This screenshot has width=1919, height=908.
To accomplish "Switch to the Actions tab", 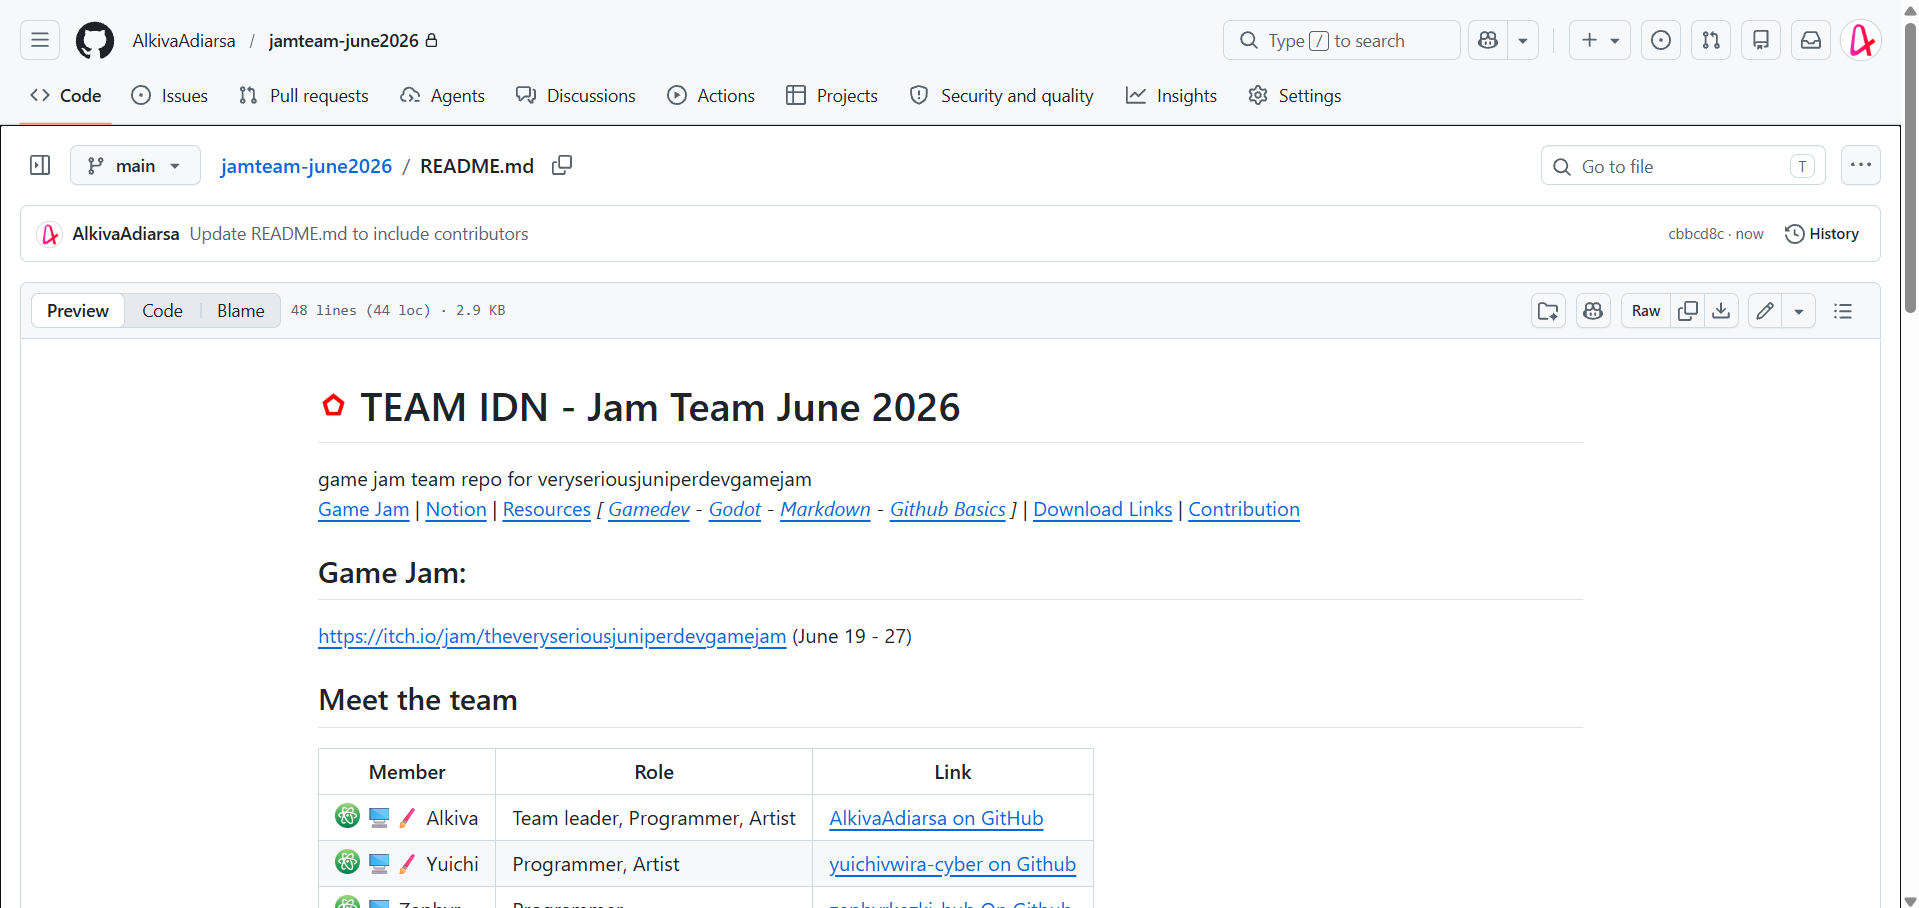I will point(711,96).
